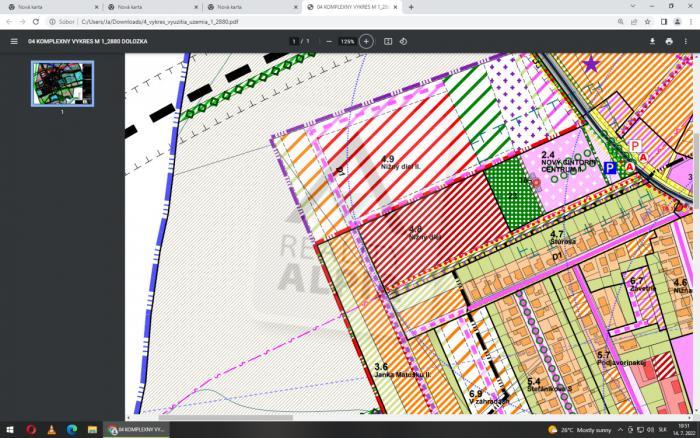Click the fit to page button
The image size is (700, 438).
388,41
